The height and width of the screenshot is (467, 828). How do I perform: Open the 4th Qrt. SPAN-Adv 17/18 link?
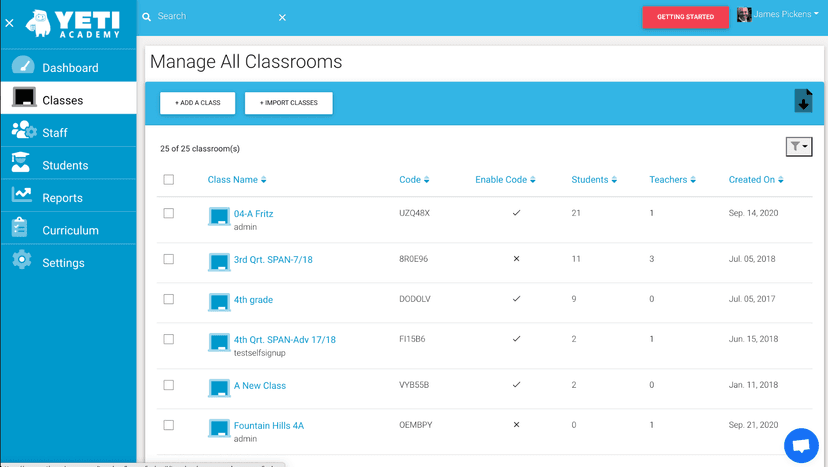[x=285, y=340]
